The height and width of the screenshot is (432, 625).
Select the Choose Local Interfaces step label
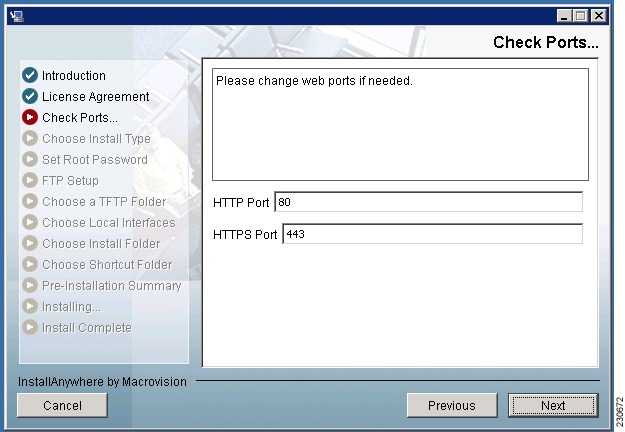tap(109, 222)
